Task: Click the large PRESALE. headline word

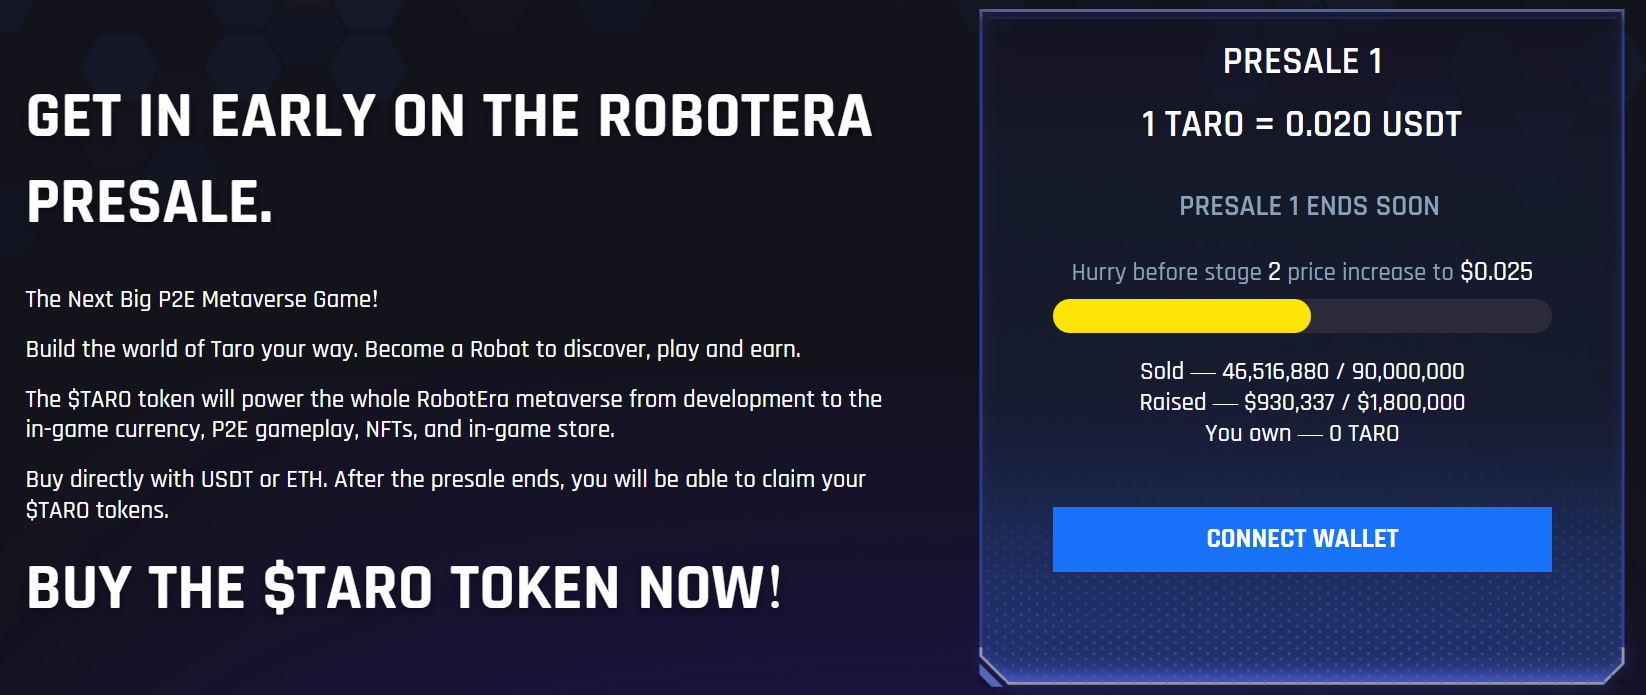Action: point(150,202)
